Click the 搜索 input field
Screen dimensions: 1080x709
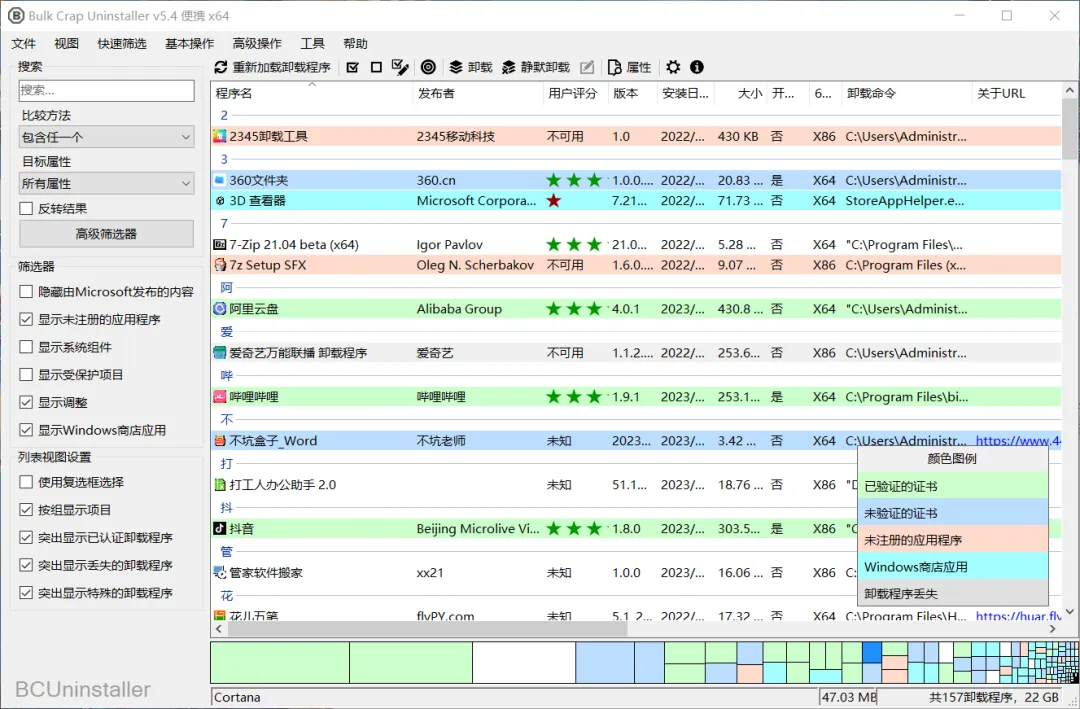[107, 90]
